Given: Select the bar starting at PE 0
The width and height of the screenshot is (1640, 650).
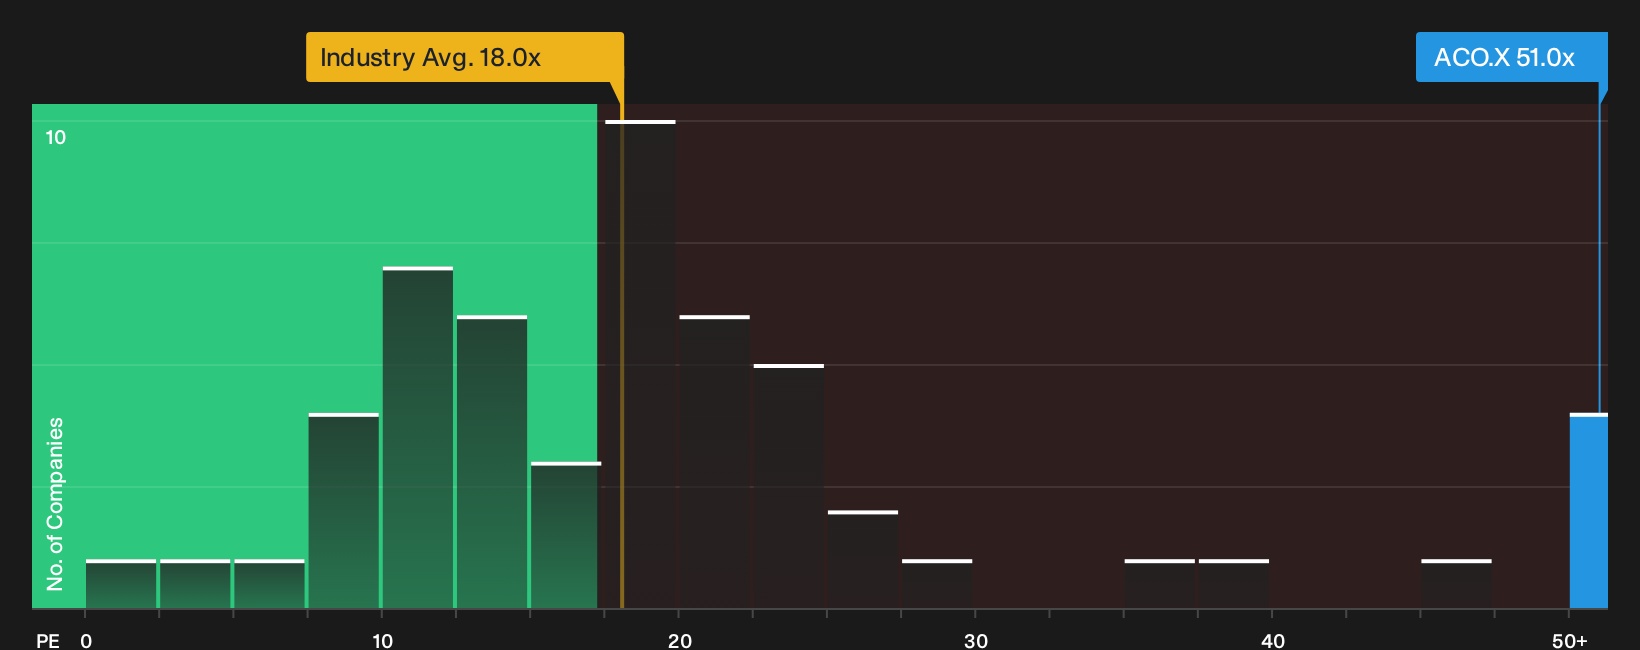Looking at the screenshot, I should (121, 584).
